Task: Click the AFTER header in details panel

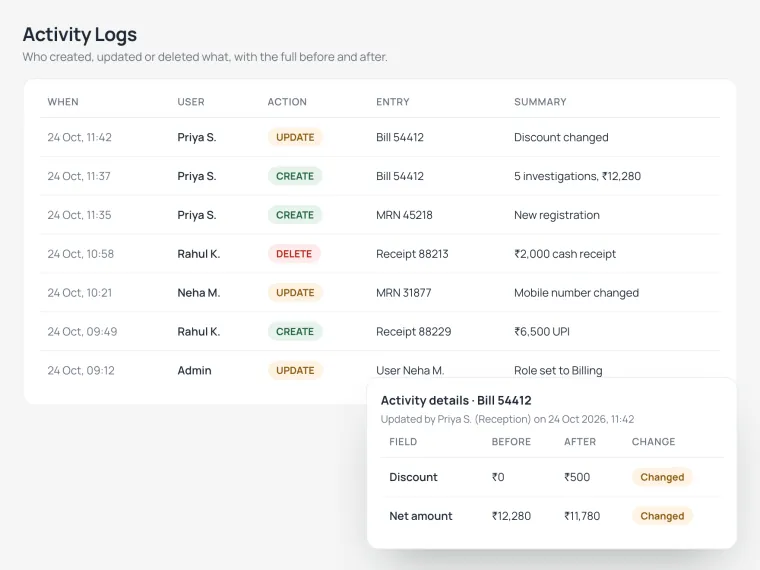Action: click(580, 442)
